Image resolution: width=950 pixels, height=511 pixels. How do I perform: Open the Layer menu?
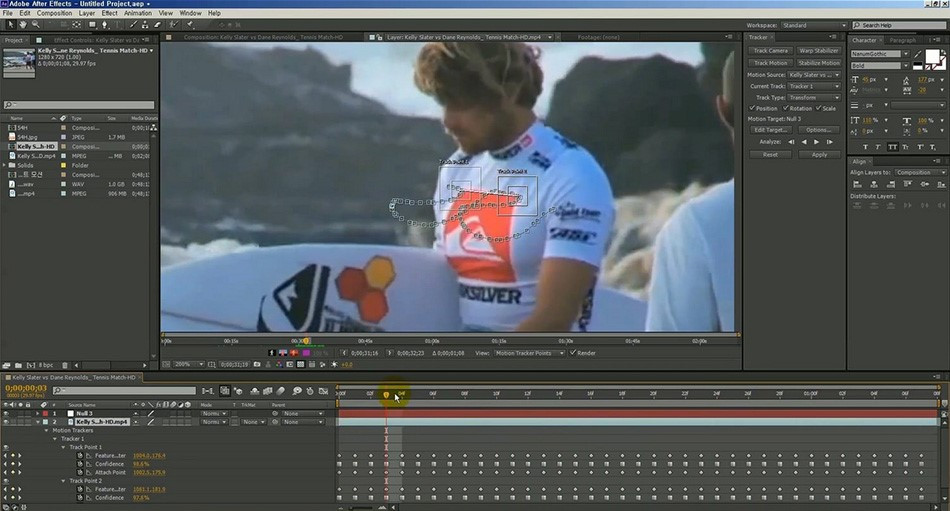pos(87,13)
